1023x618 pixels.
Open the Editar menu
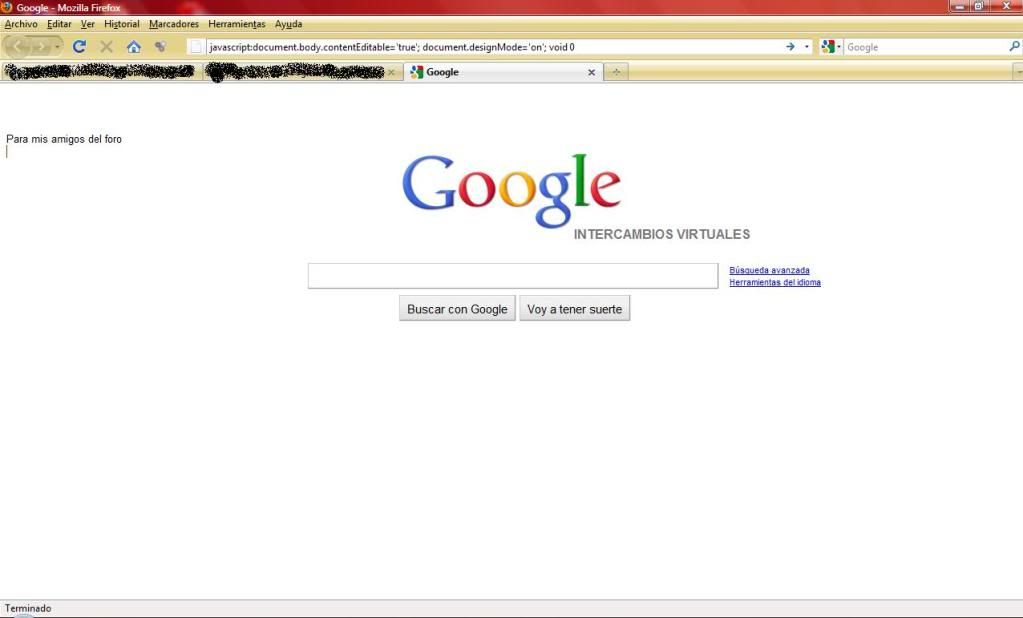tap(59, 24)
